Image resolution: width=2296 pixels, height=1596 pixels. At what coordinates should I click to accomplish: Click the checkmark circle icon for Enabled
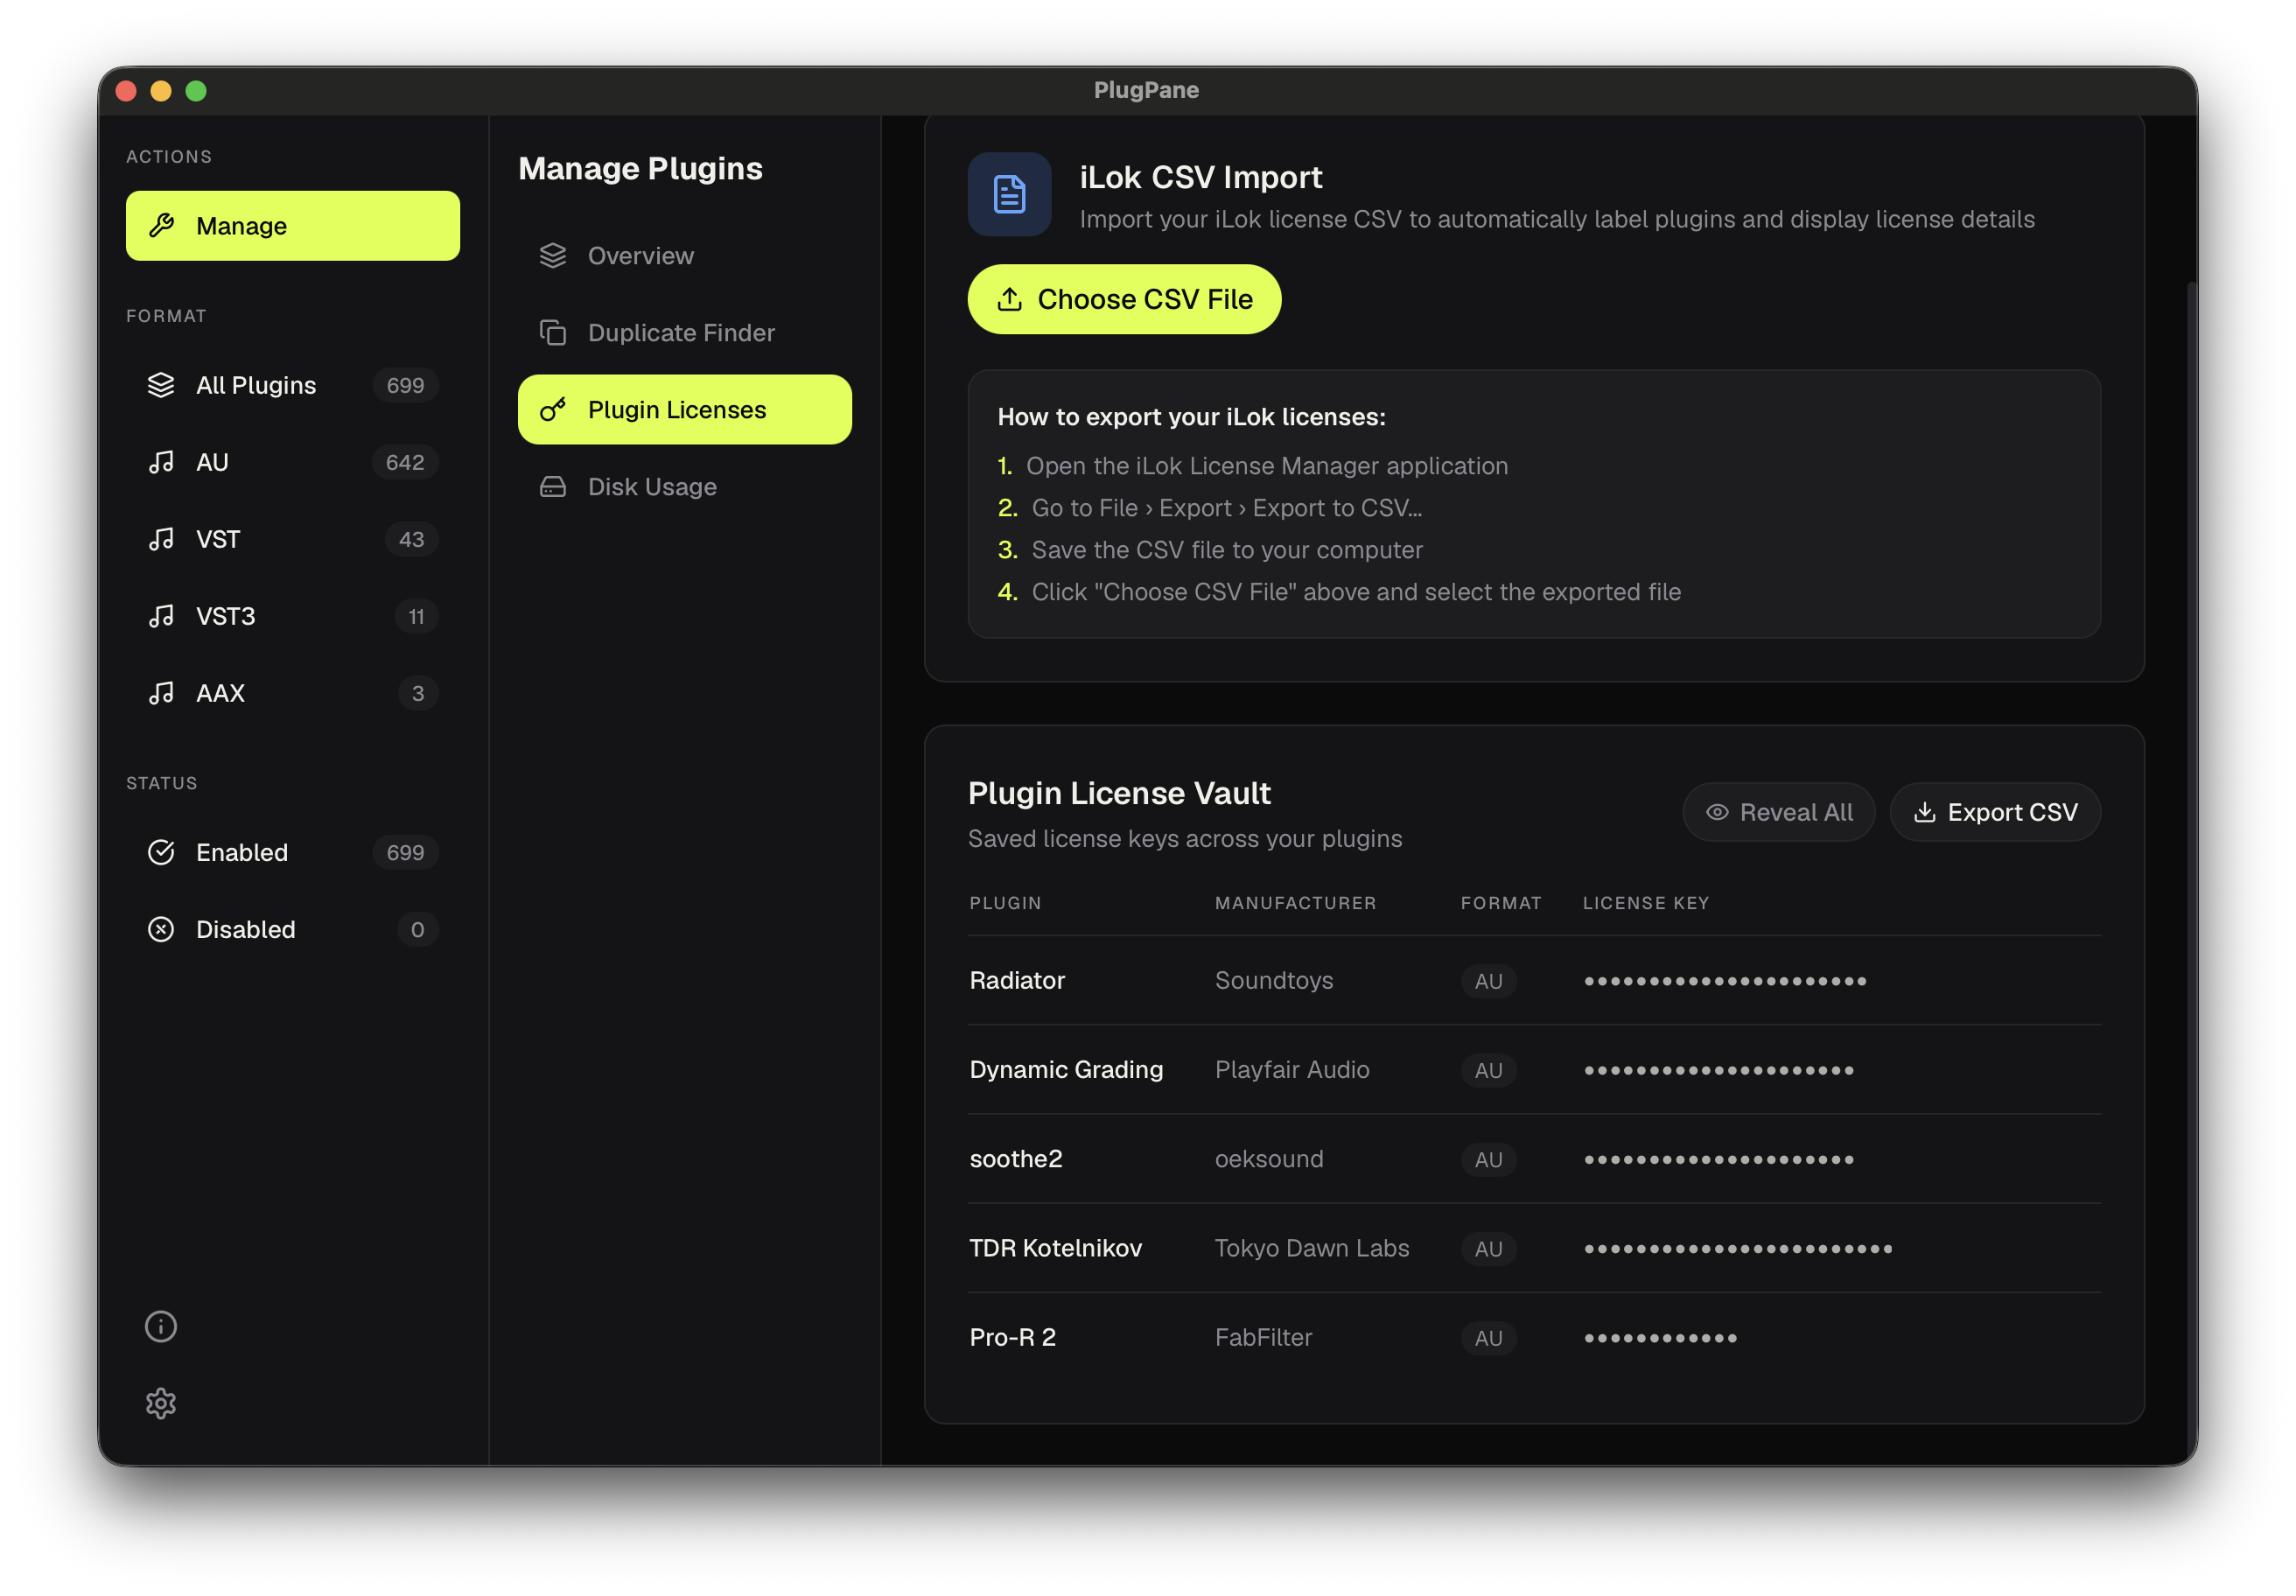161,852
